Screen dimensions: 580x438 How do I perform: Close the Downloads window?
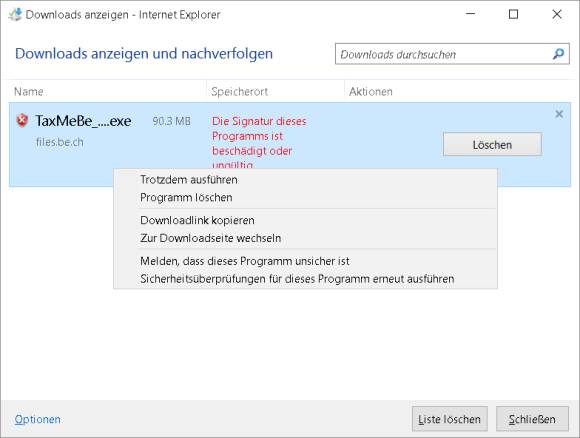tap(557, 14)
